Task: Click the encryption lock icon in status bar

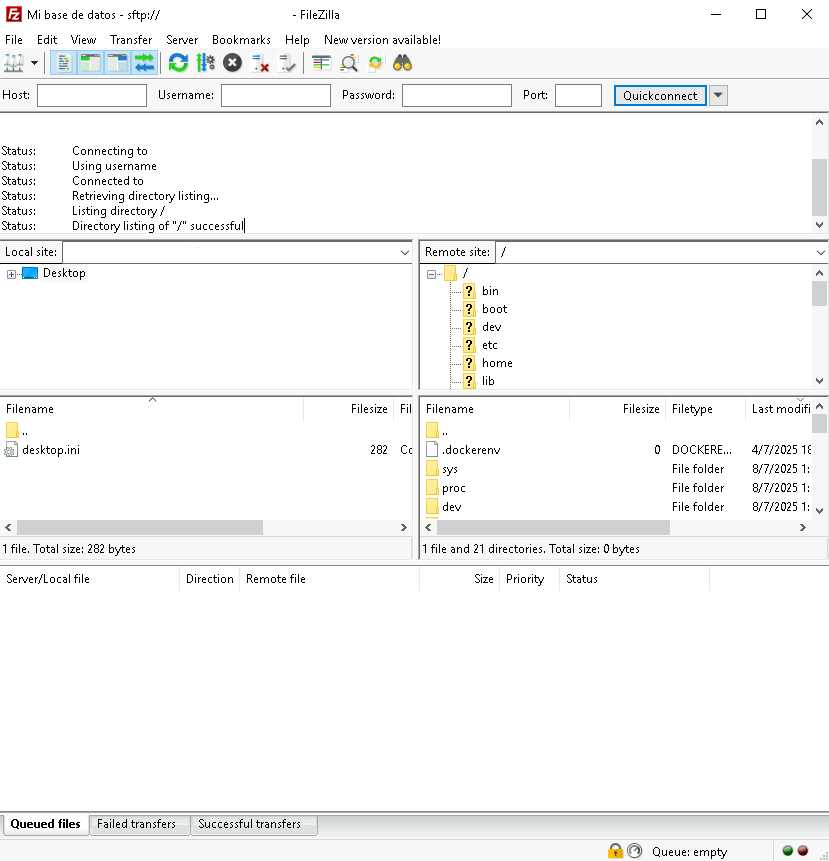Action: pyautogui.click(x=615, y=851)
